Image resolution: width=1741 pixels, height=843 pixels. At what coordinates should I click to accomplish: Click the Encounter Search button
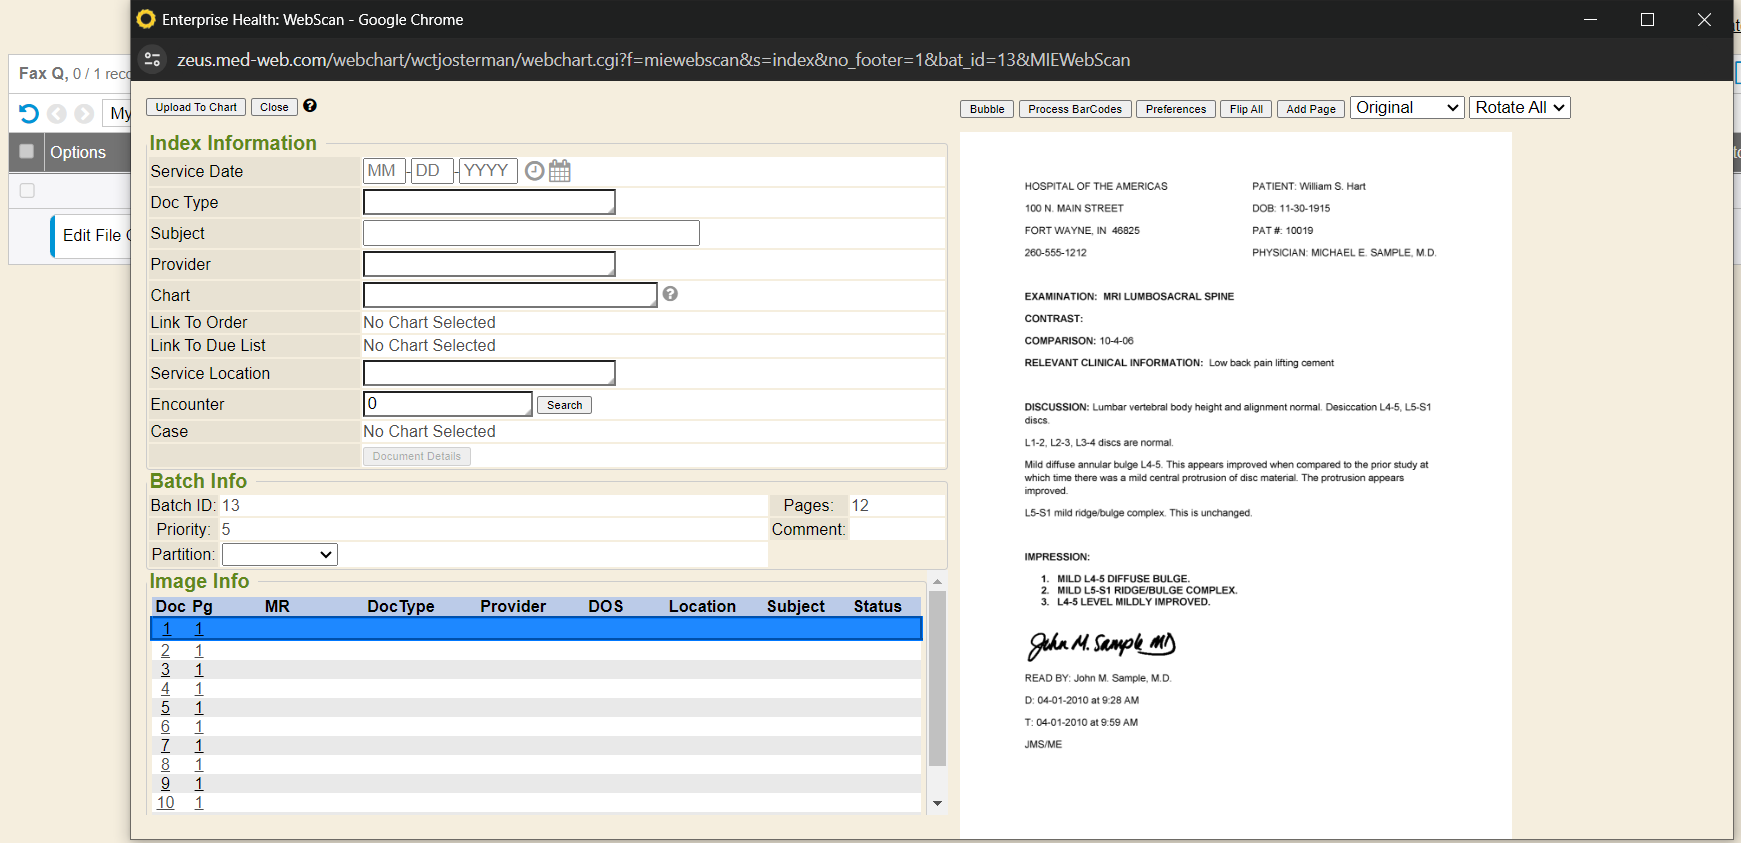pos(564,405)
